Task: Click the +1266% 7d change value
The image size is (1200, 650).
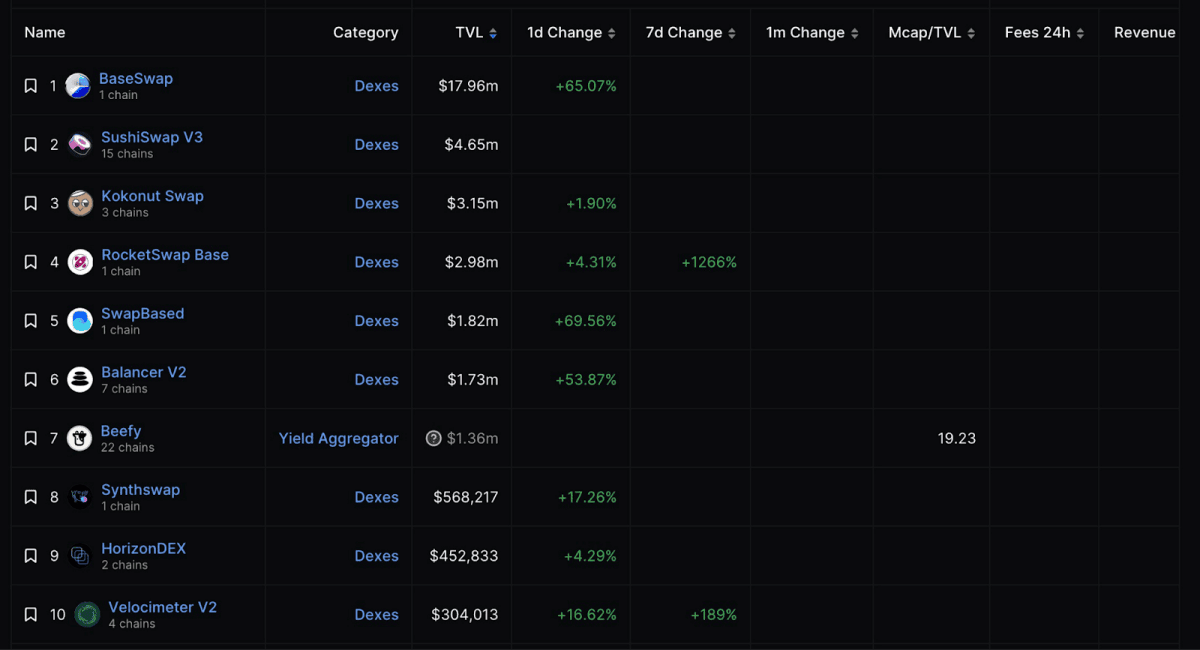Action: pyautogui.click(x=709, y=262)
